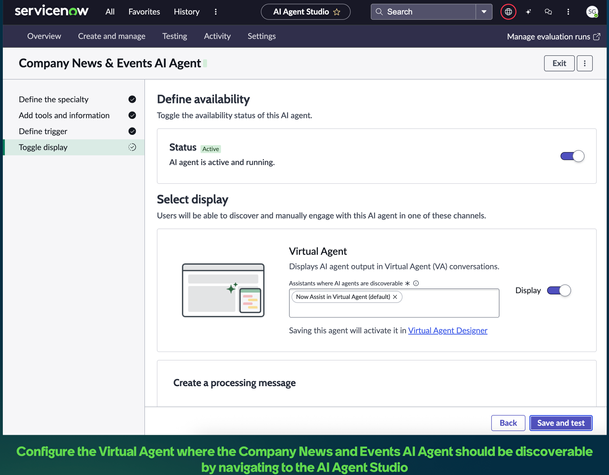609x475 pixels.
Task: Switch to the Testing tab
Action: (174, 36)
